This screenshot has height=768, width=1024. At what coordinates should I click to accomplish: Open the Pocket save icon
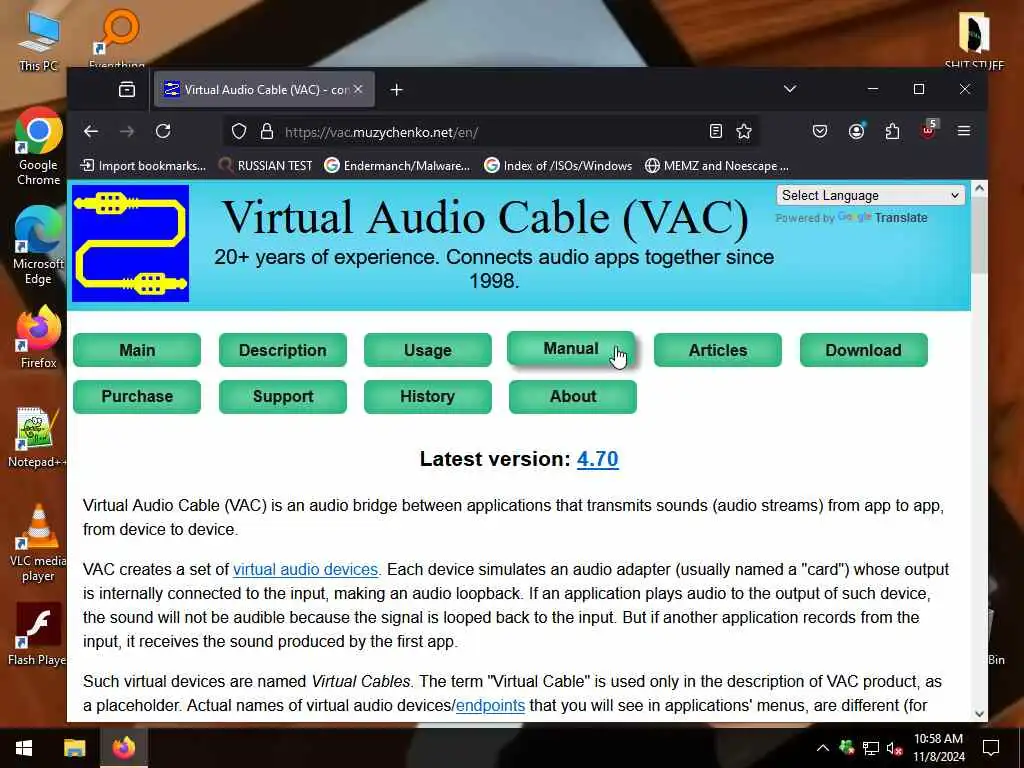point(820,131)
